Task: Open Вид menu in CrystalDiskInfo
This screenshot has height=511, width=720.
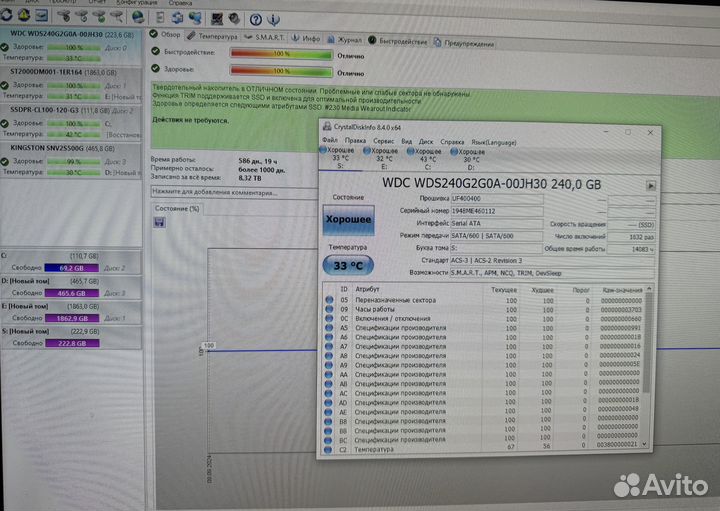Action: (406, 141)
